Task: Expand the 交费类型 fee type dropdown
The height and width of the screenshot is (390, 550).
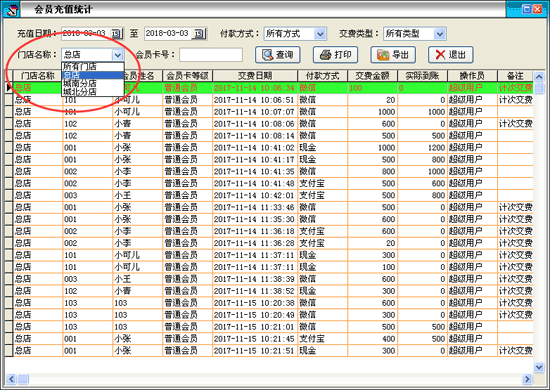Action: pyautogui.click(x=440, y=34)
